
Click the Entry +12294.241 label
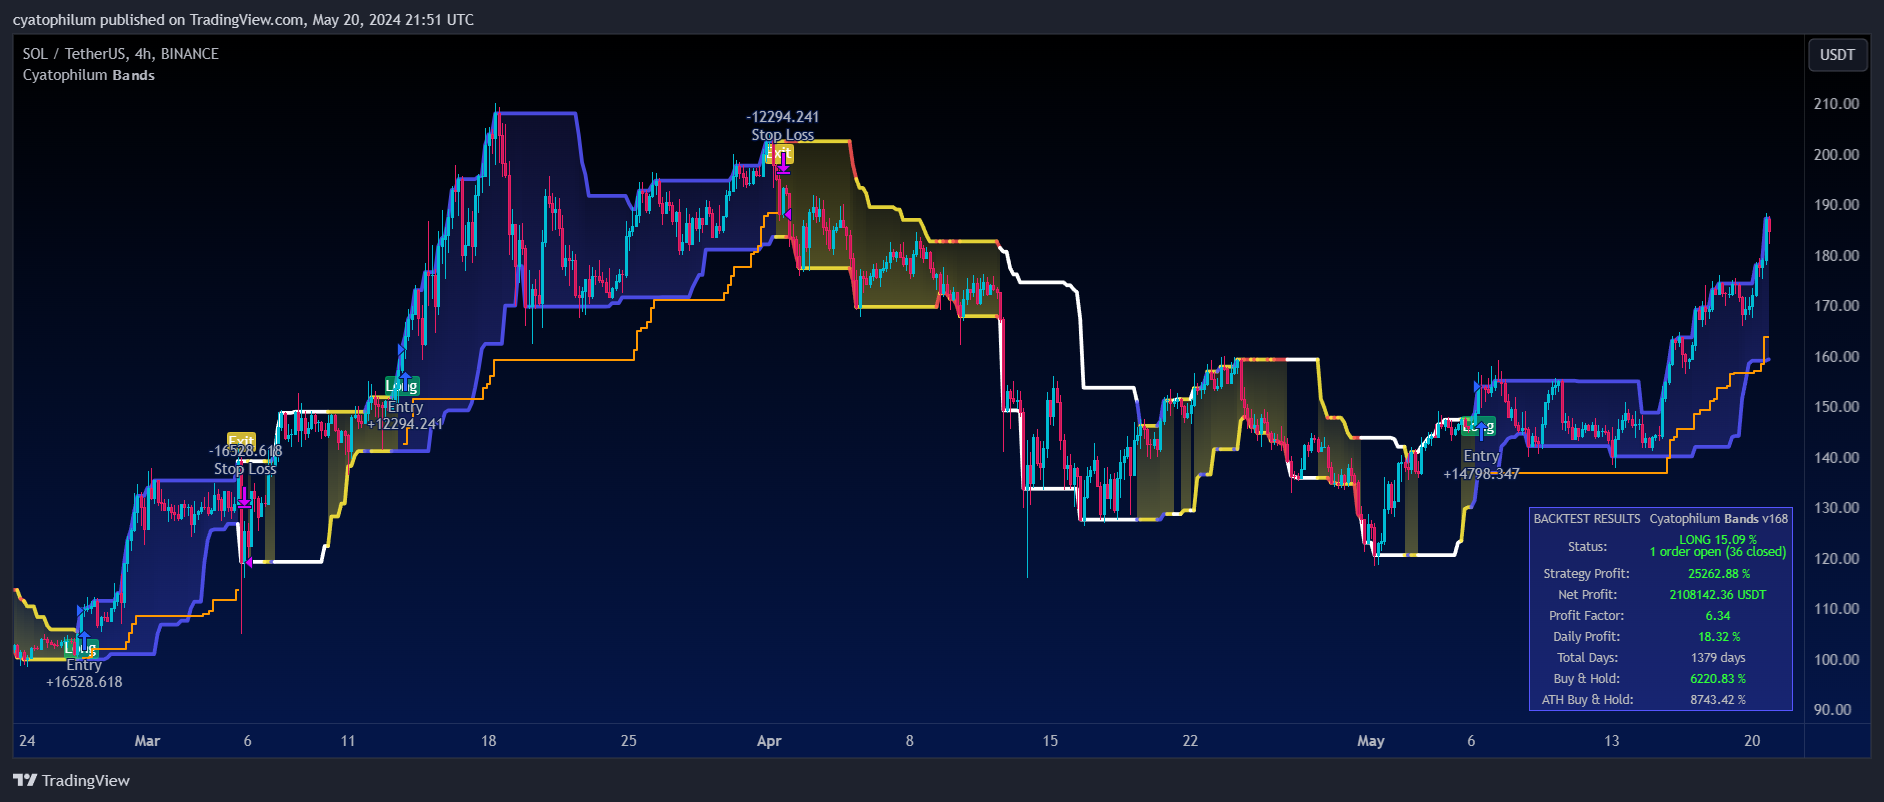[405, 415]
